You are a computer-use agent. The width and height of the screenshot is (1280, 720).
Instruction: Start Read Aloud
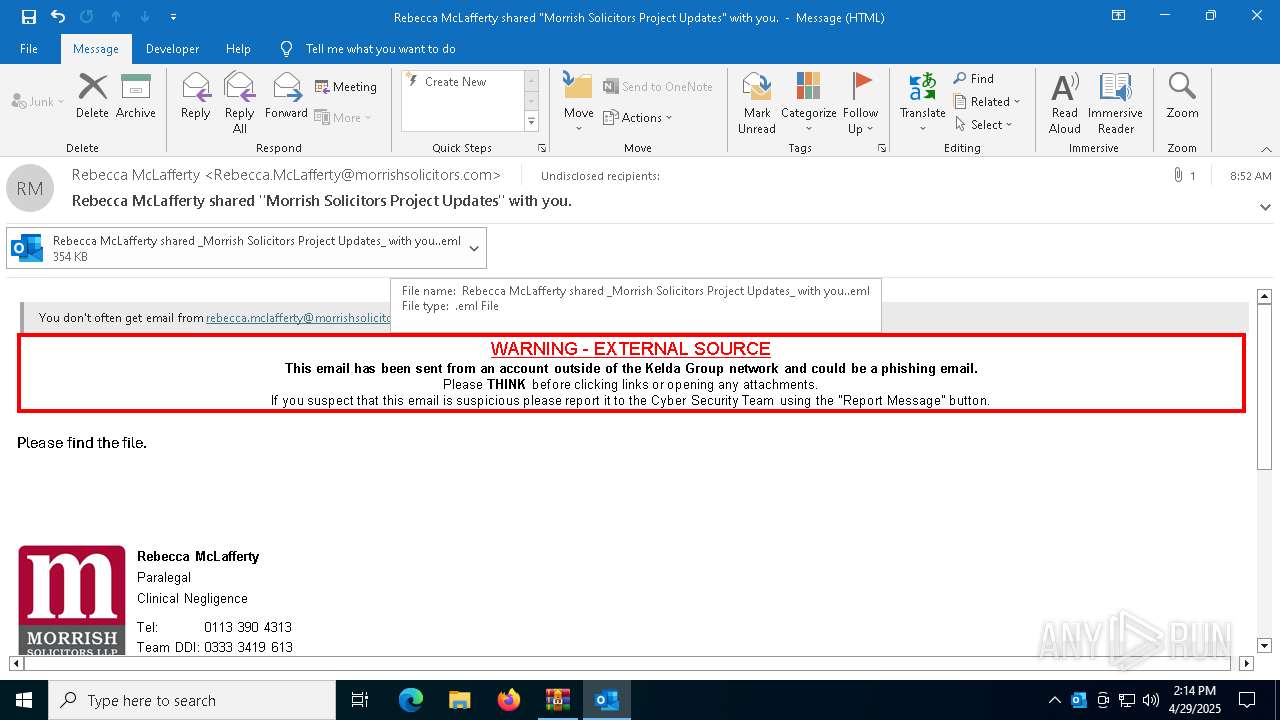click(x=1065, y=103)
